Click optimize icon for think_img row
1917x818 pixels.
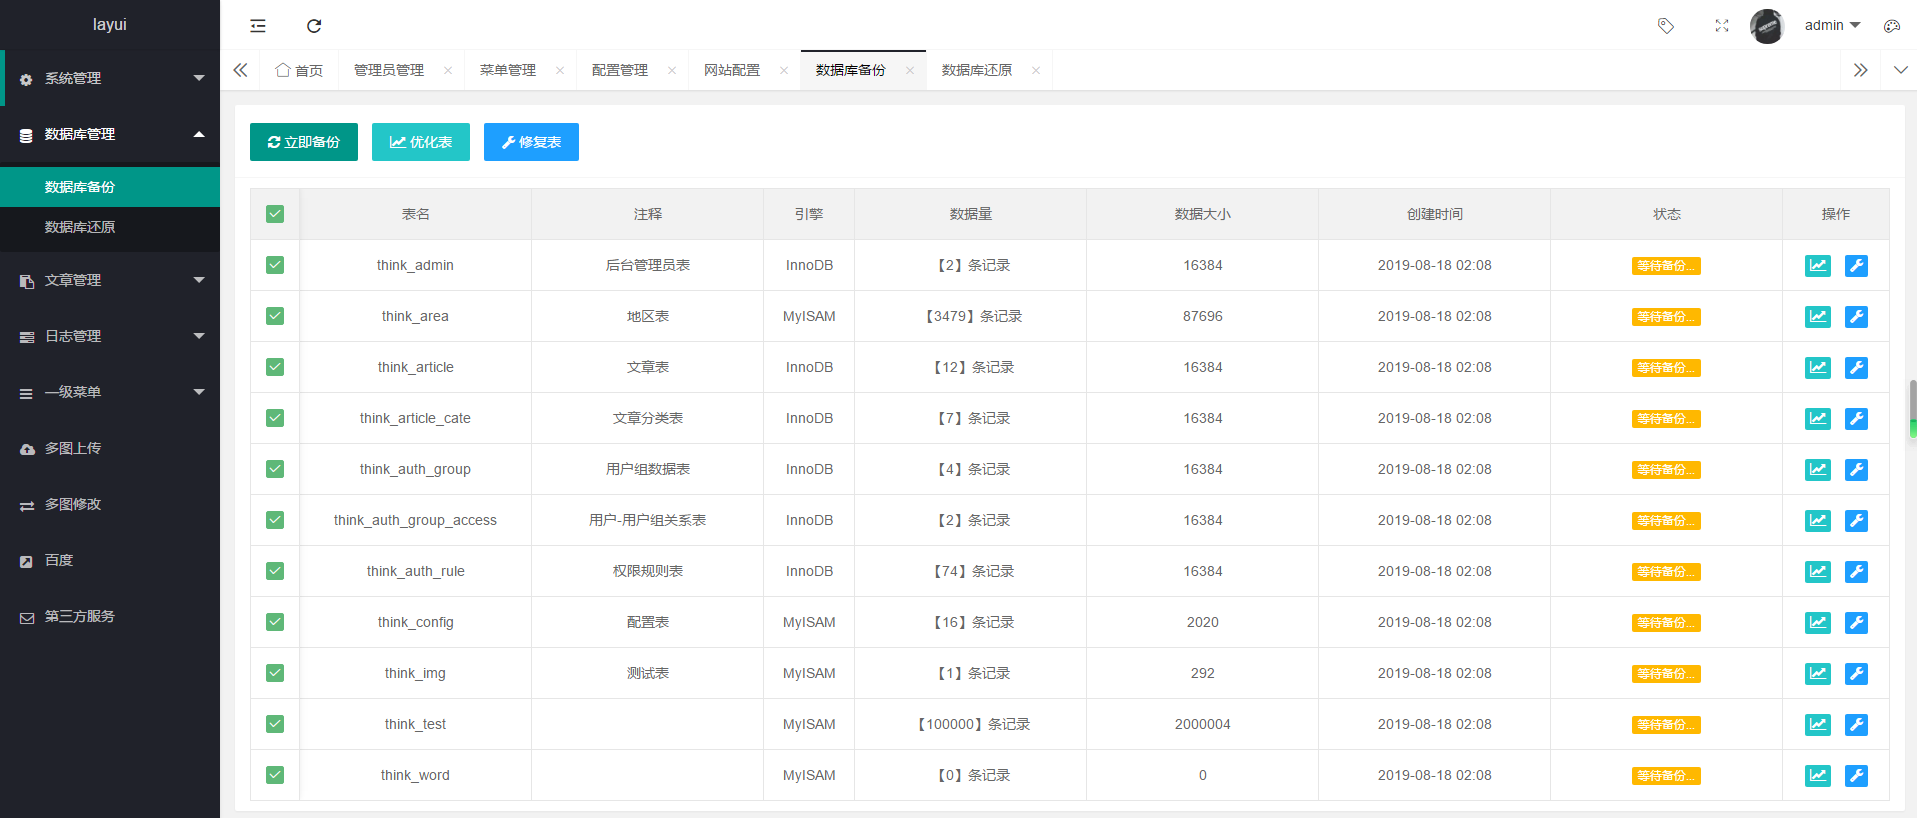coord(1818,674)
